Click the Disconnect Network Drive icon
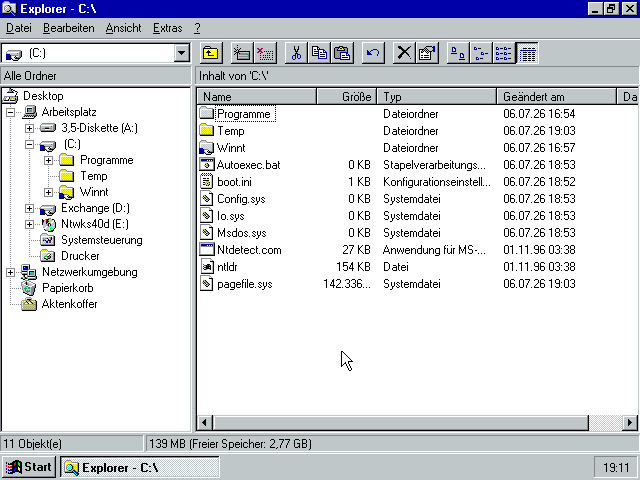Image resolution: width=640 pixels, height=480 pixels. coord(265,53)
